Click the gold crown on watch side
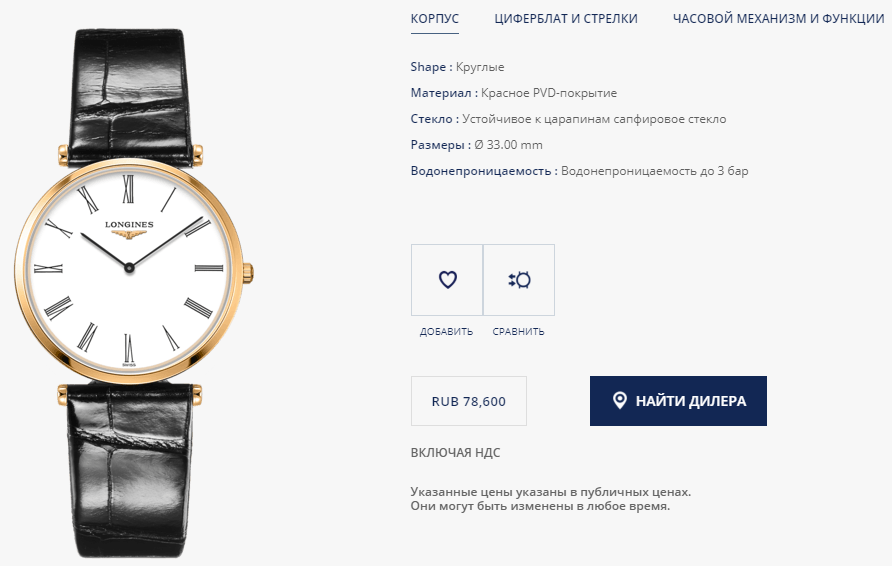 point(248,274)
